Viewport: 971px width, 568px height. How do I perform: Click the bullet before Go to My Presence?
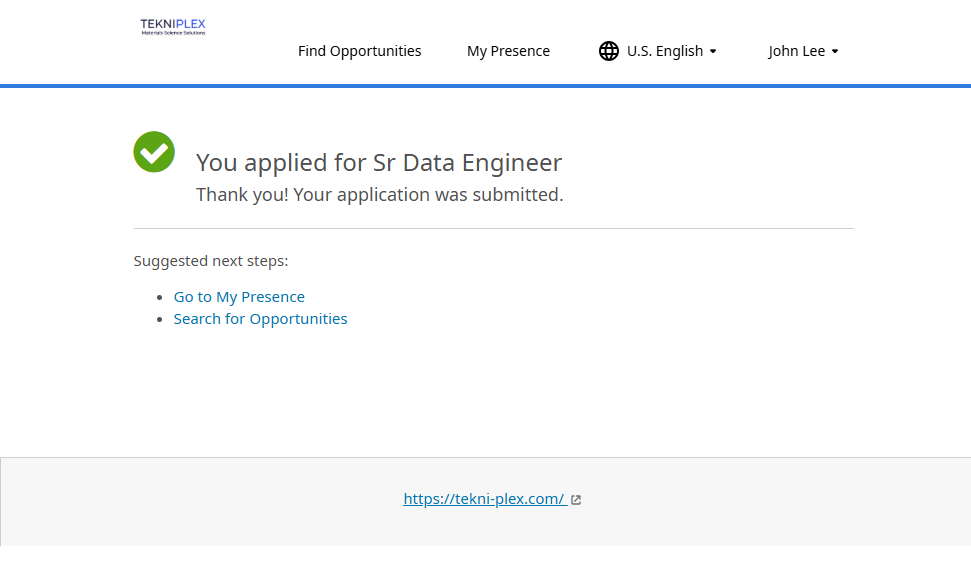tap(160, 298)
